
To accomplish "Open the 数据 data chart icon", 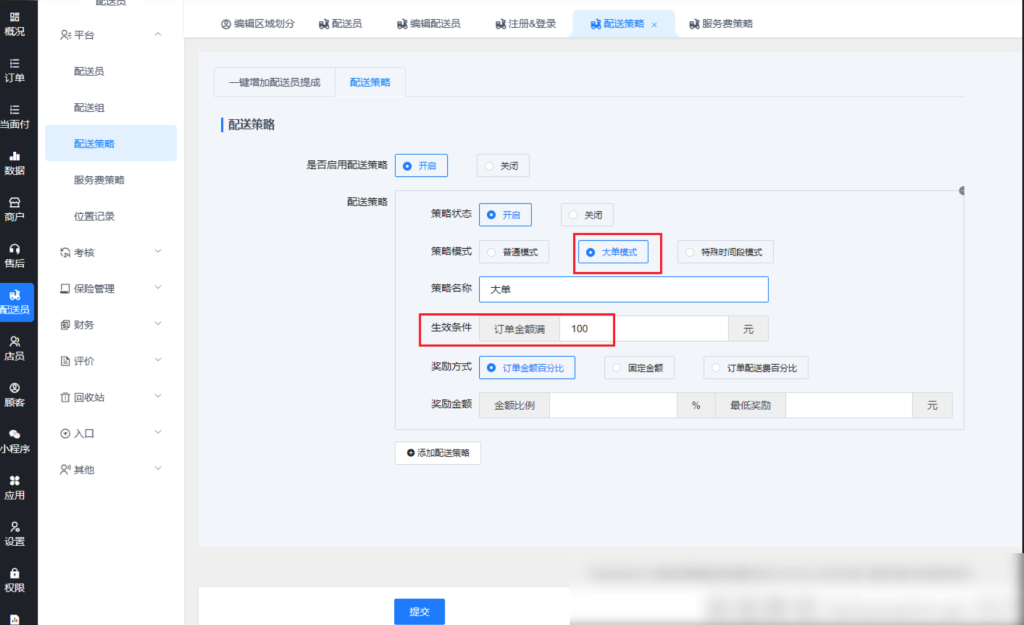I will pyautogui.click(x=15, y=163).
